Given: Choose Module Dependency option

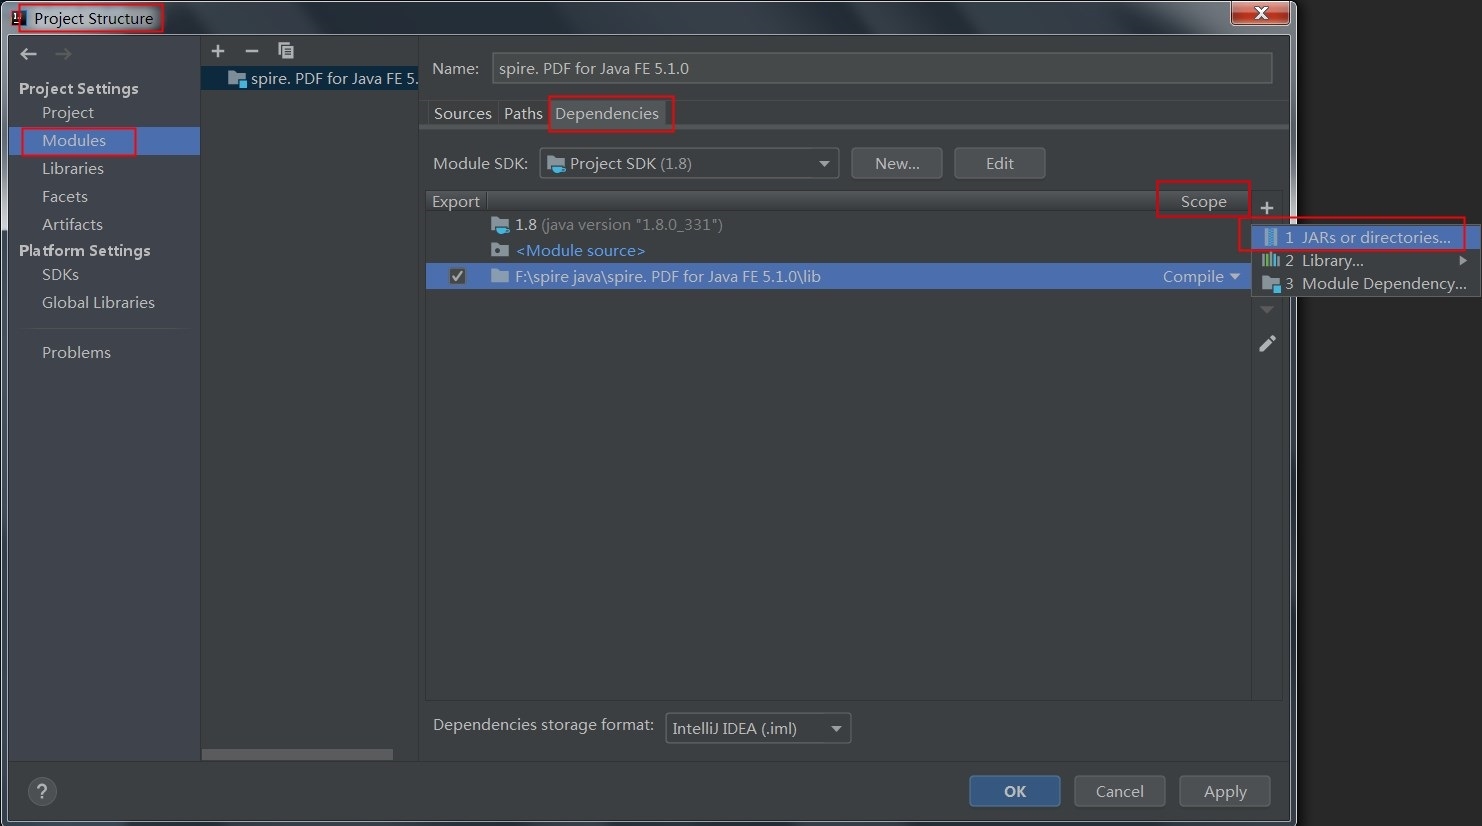Looking at the screenshot, I should pyautogui.click(x=1366, y=284).
